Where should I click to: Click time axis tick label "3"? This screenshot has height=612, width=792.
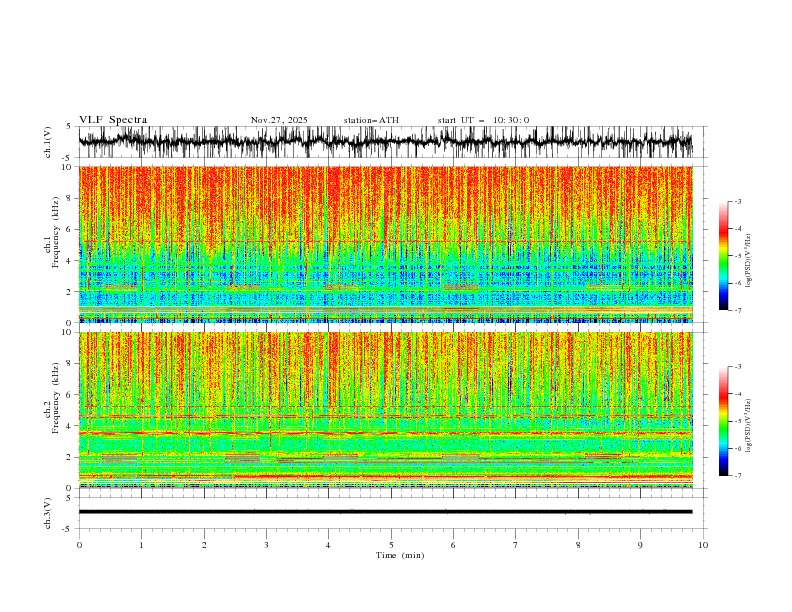[x=266, y=545]
